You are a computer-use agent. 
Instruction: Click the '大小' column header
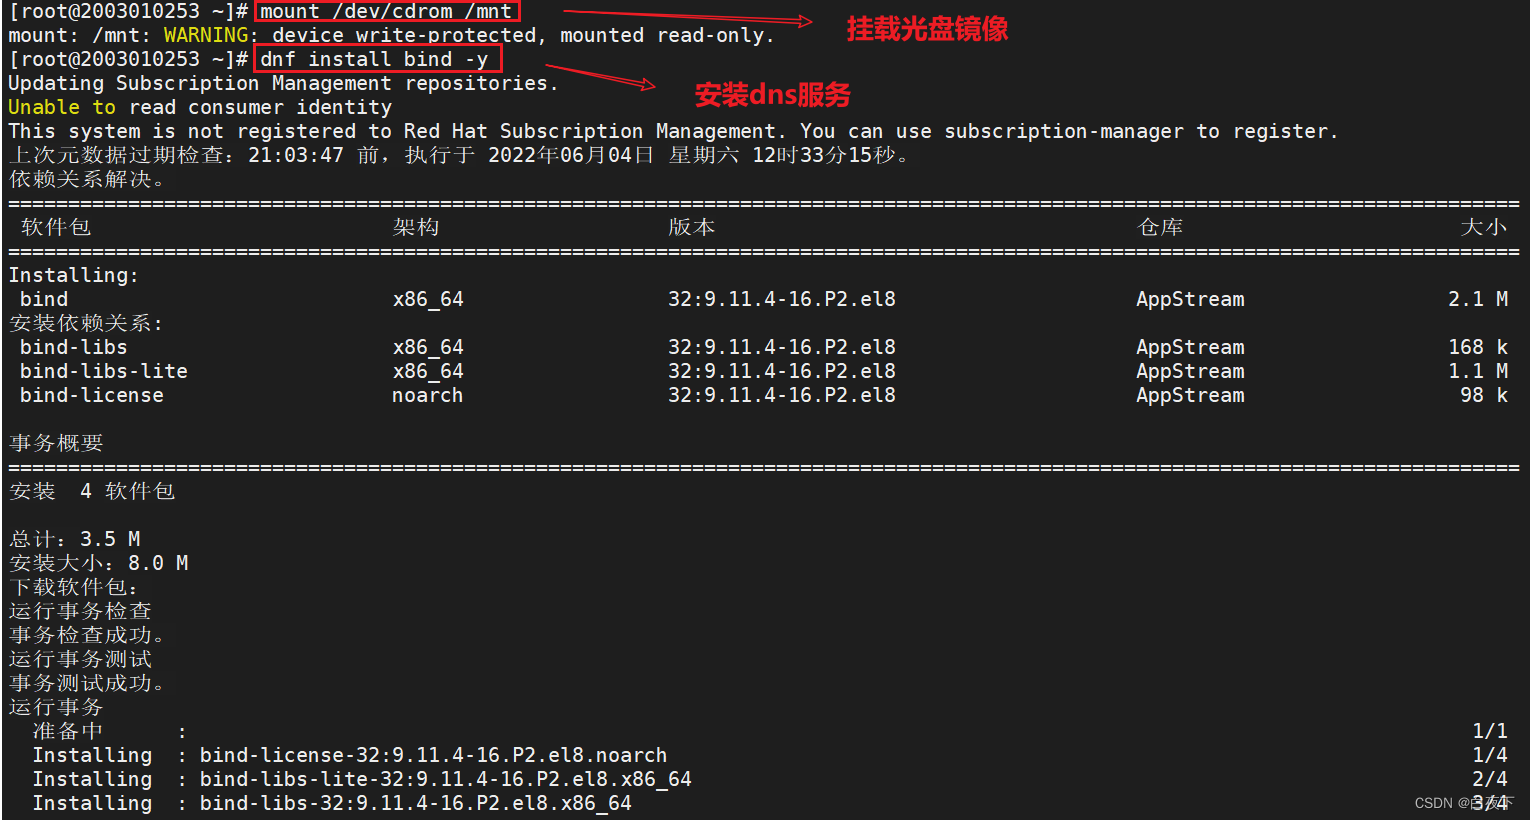tap(1484, 227)
